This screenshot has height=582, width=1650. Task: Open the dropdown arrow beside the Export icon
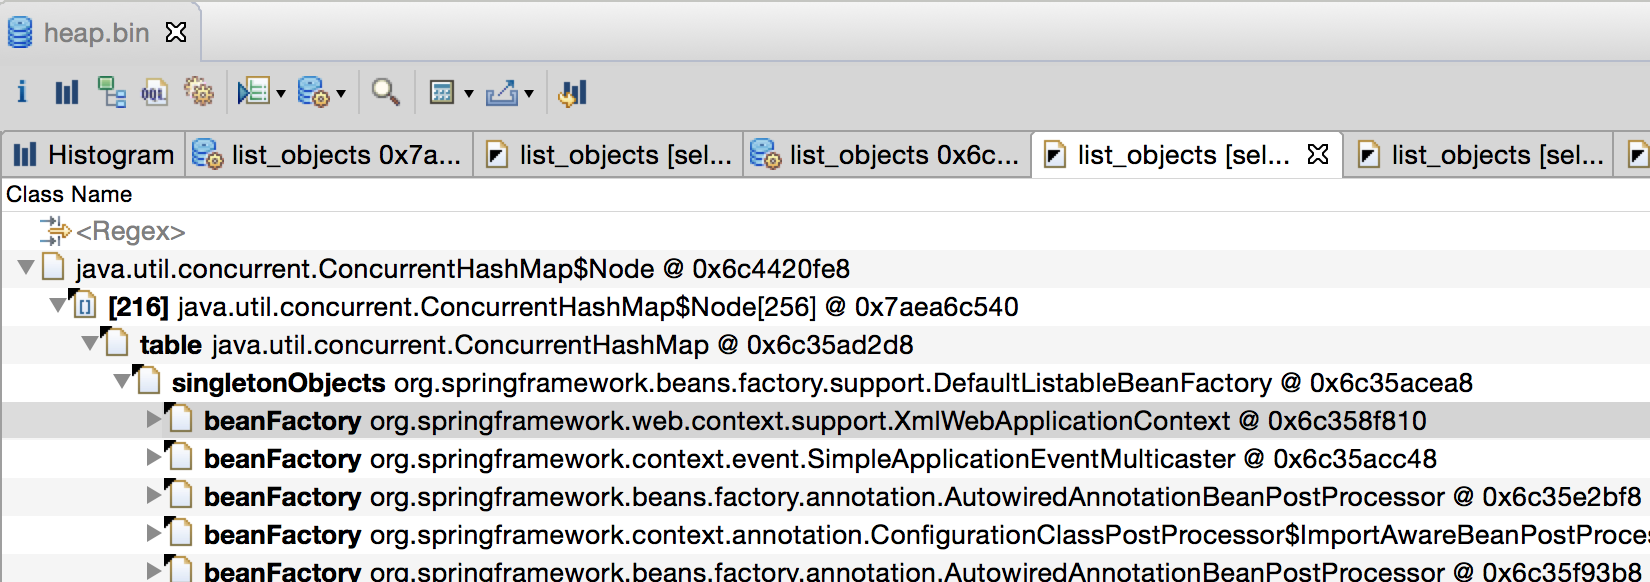pos(529,94)
